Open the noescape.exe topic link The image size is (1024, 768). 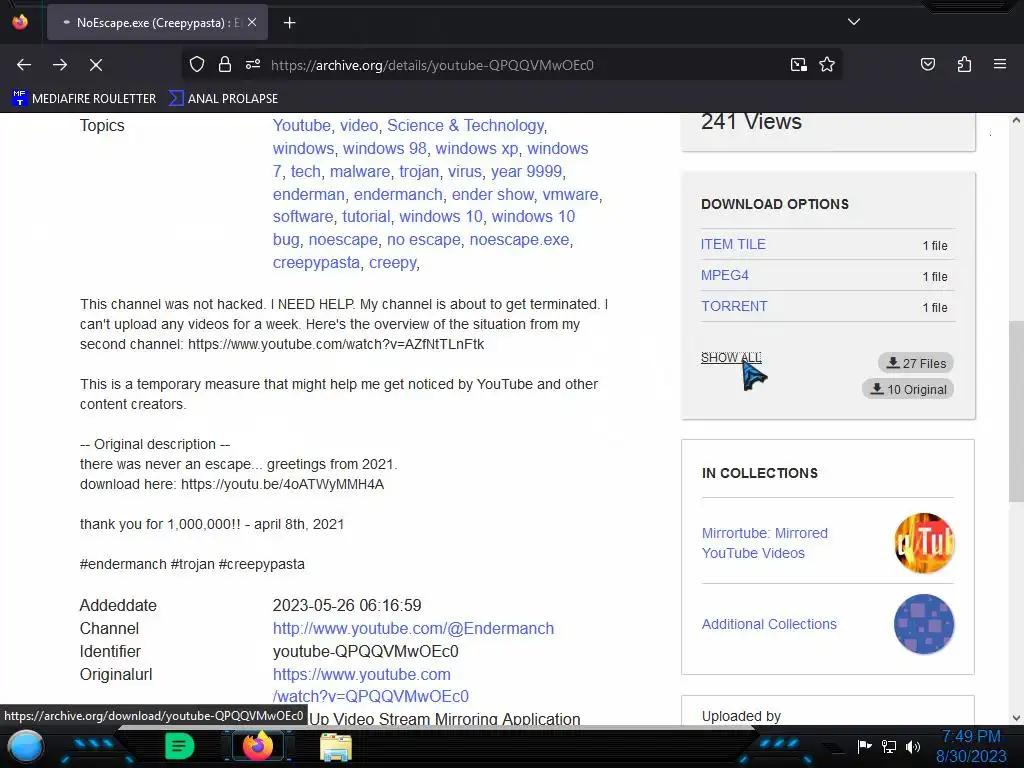[x=520, y=240]
